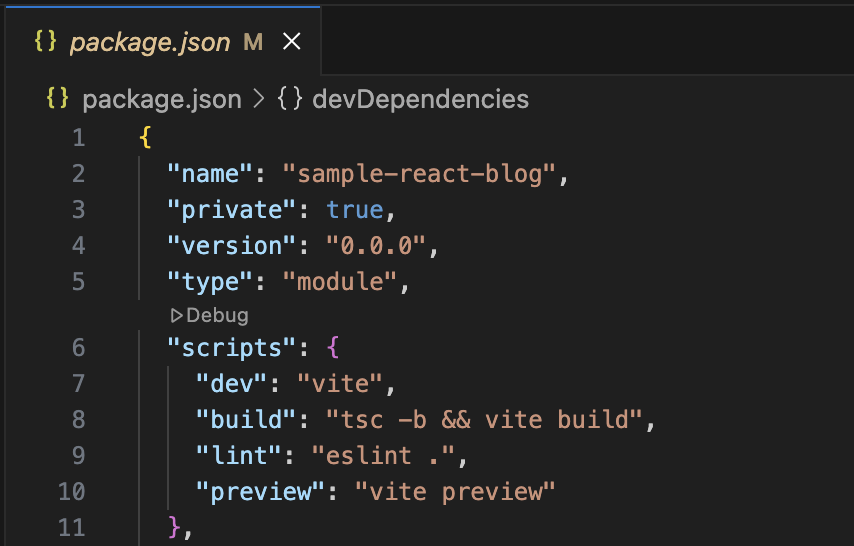Click the JSON braces icon starting the breadcrumb
Viewport: 854px width, 546px height.
tap(58, 99)
